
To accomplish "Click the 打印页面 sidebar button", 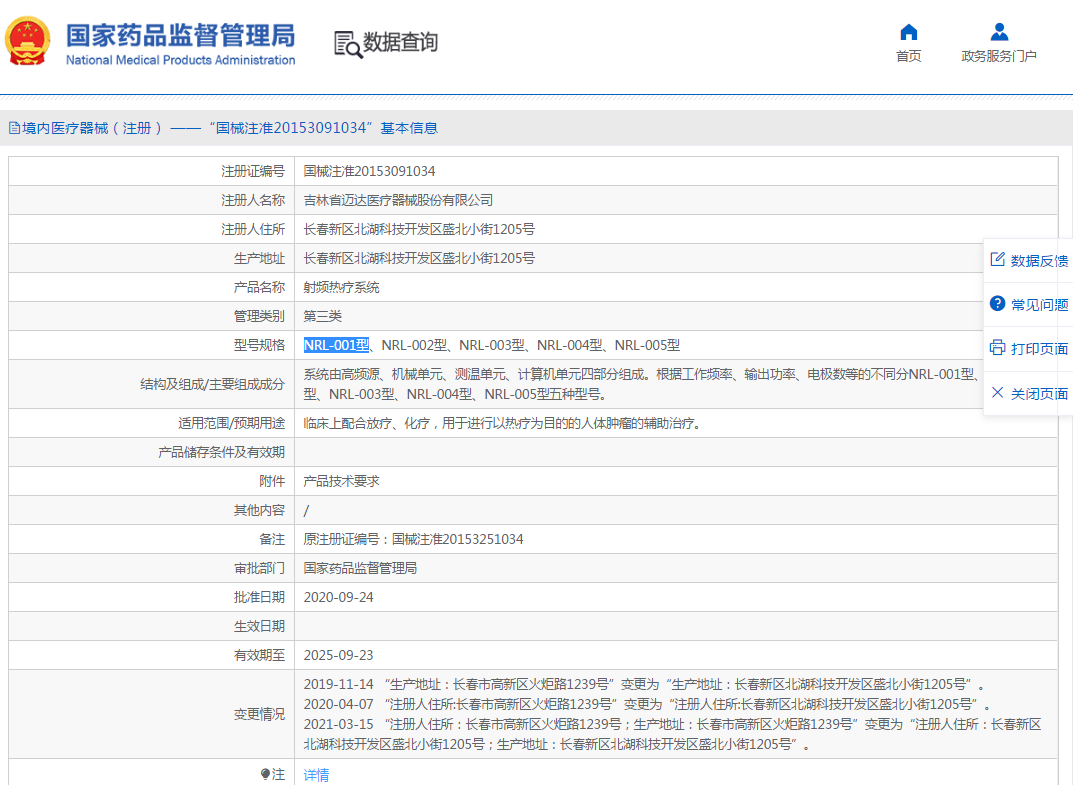I will (1029, 348).
